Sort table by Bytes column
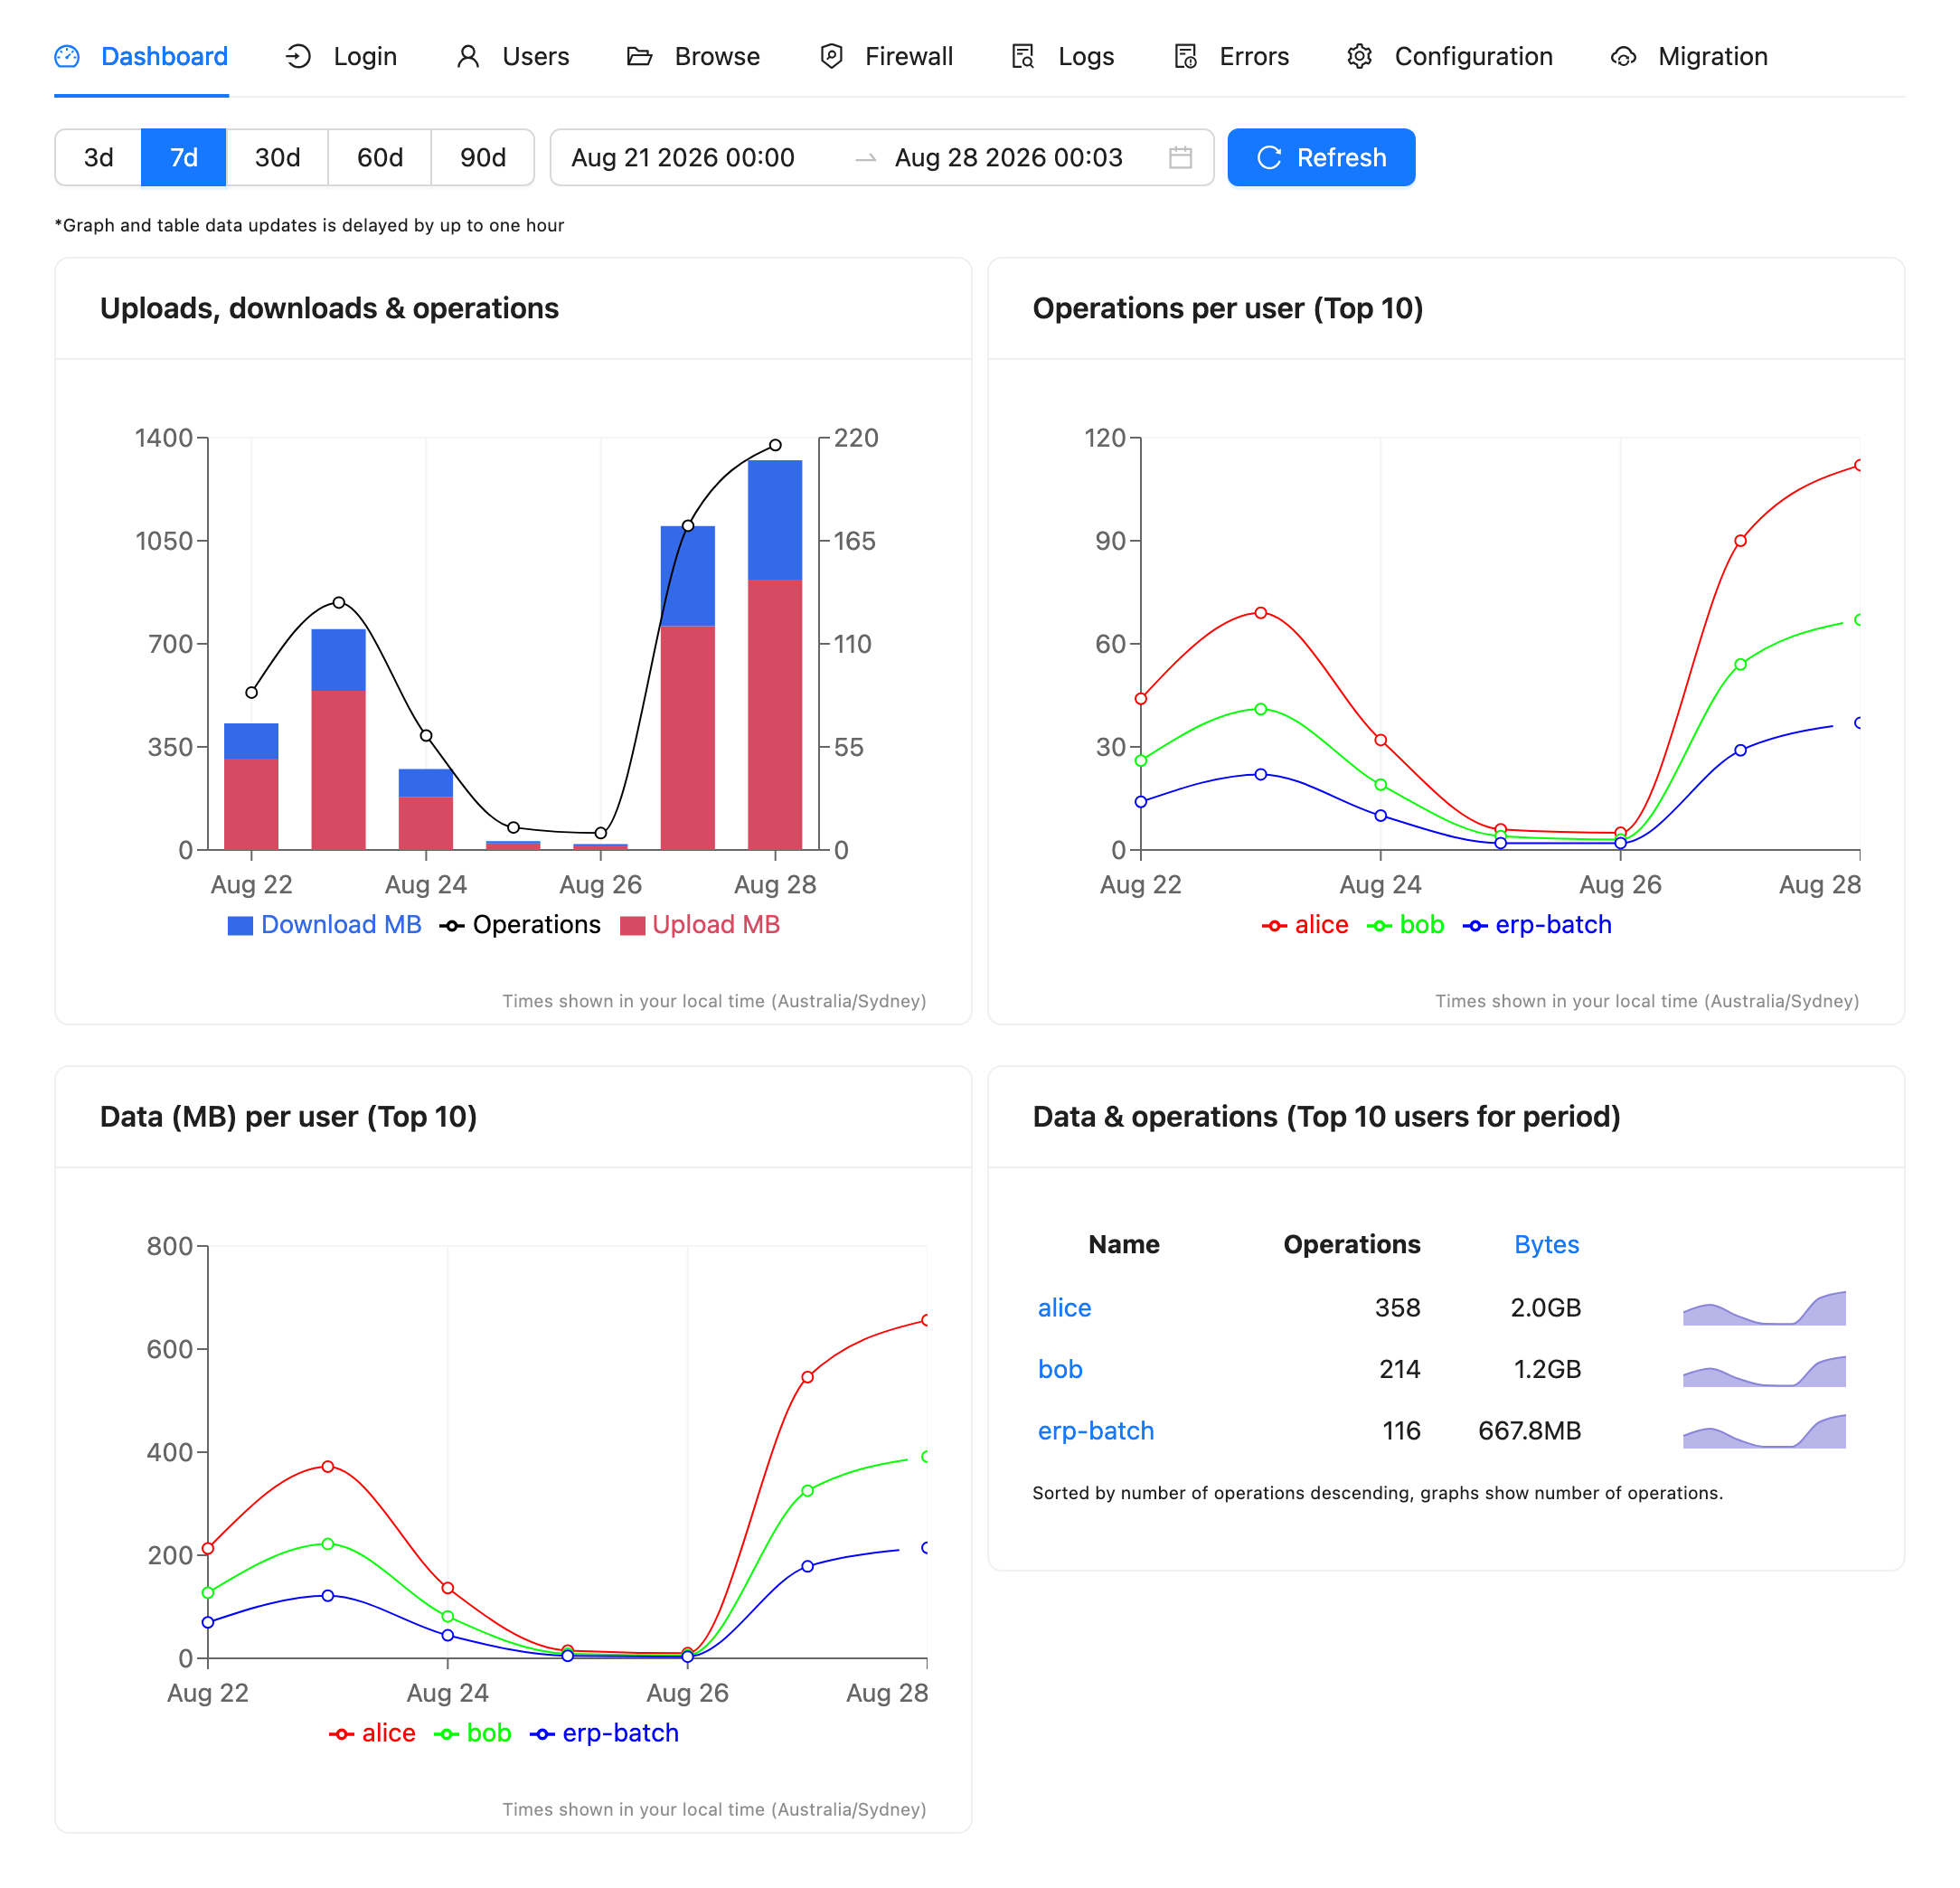1960x1888 pixels. coord(1546,1244)
